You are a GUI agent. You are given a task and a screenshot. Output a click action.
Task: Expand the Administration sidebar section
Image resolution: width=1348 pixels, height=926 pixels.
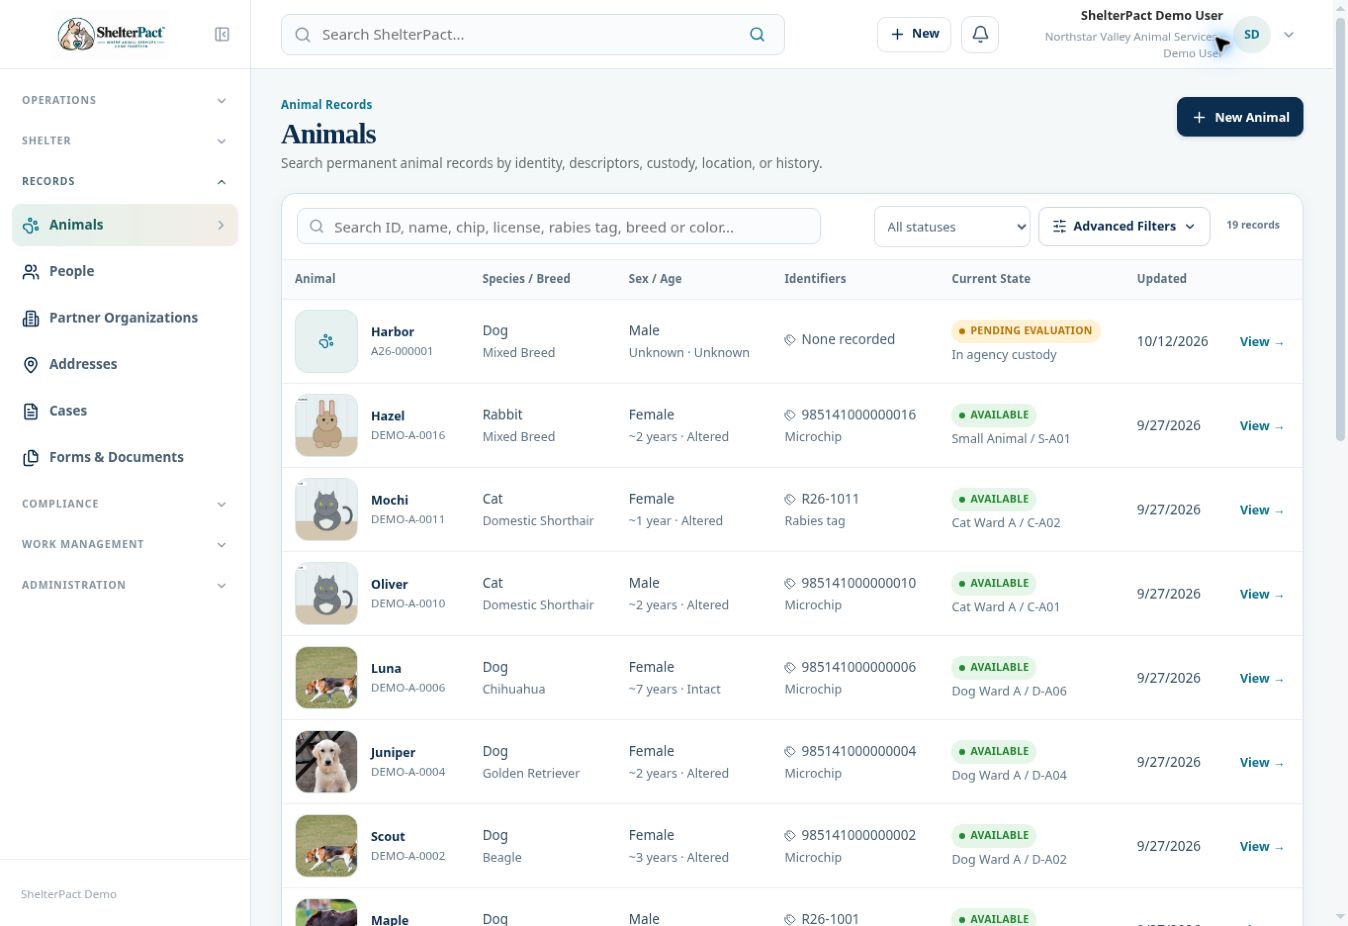pyautogui.click(x=125, y=585)
